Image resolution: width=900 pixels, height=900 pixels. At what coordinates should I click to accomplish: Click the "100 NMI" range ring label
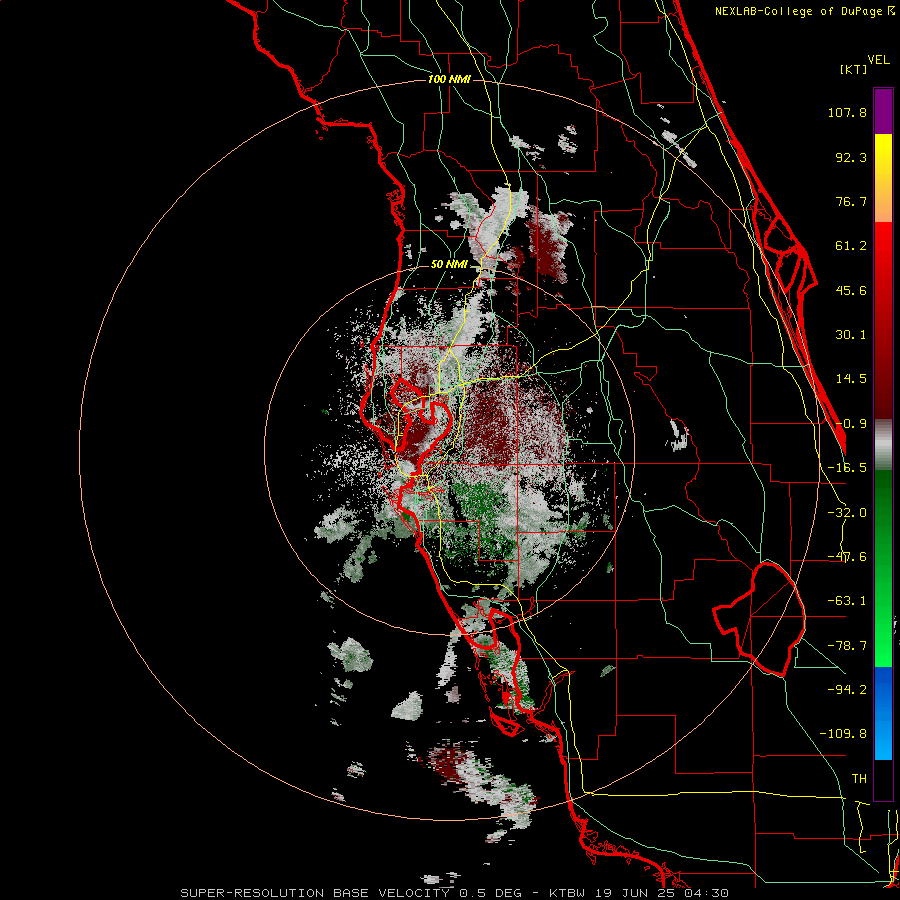[449, 79]
